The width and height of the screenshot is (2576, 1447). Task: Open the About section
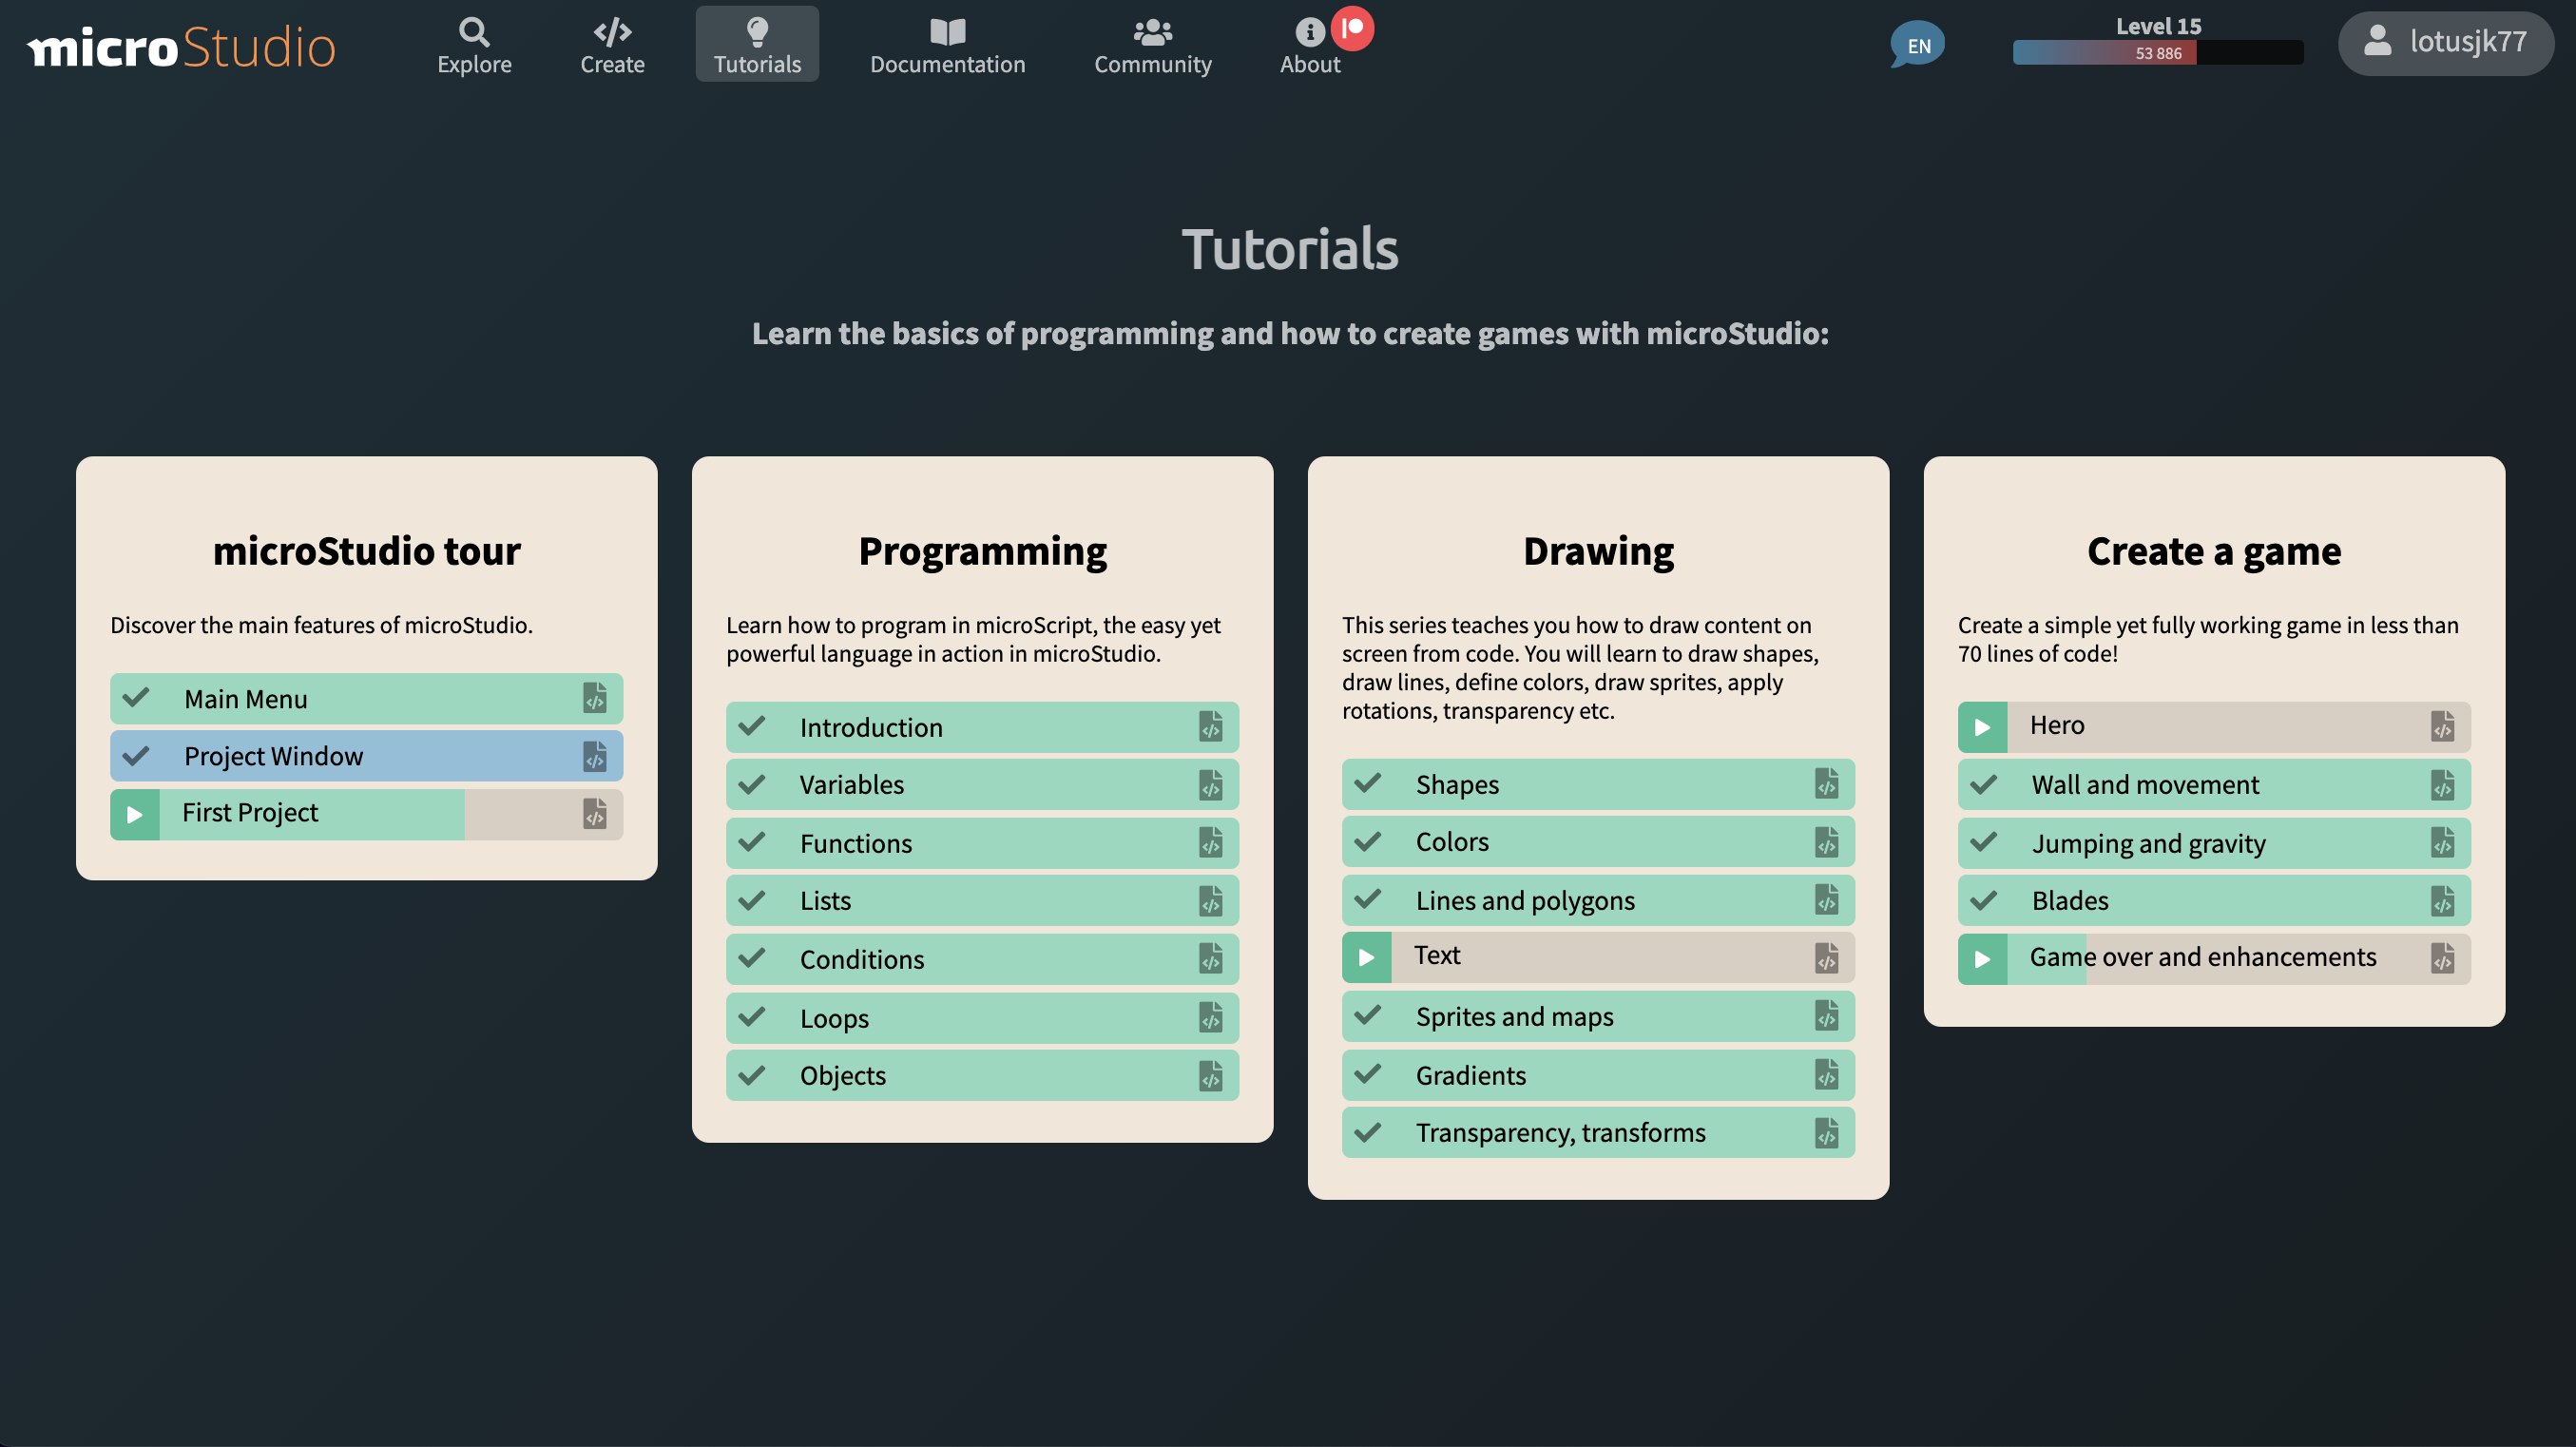click(1310, 45)
